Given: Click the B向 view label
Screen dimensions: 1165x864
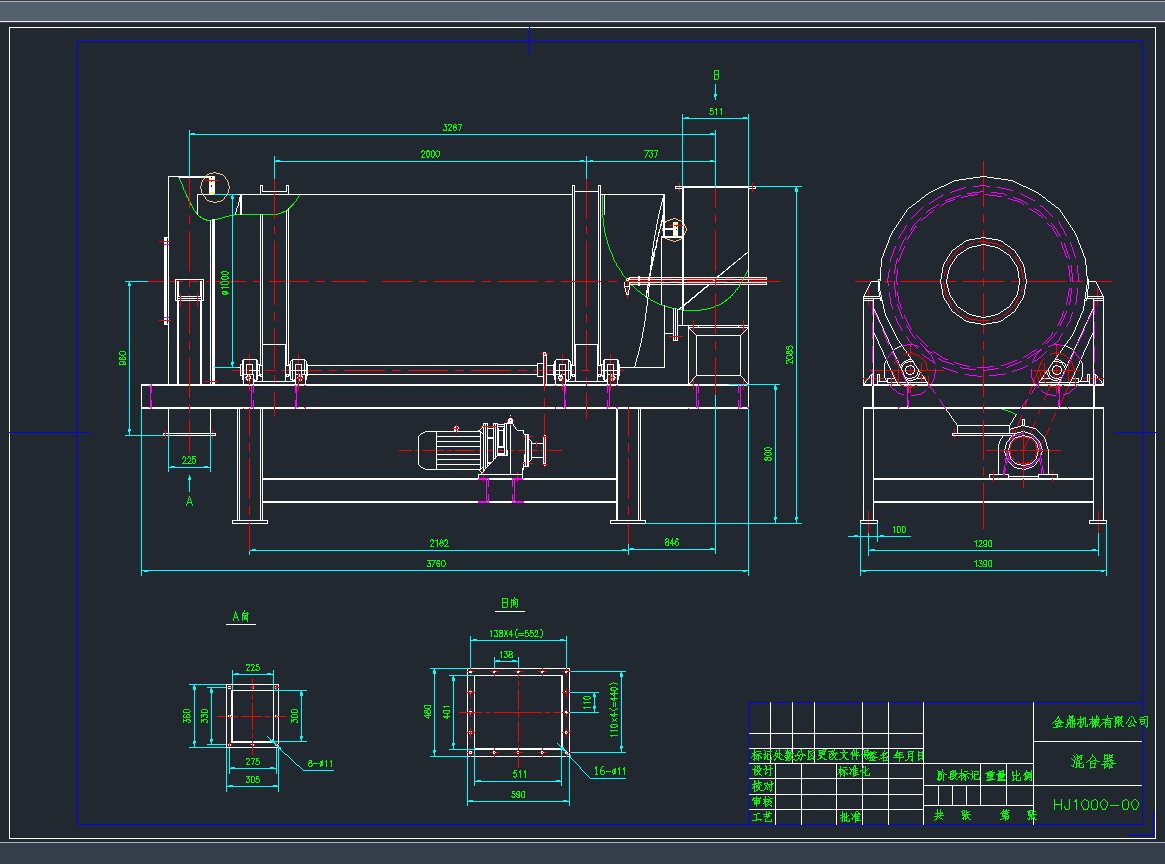Looking at the screenshot, I should (x=510, y=603).
